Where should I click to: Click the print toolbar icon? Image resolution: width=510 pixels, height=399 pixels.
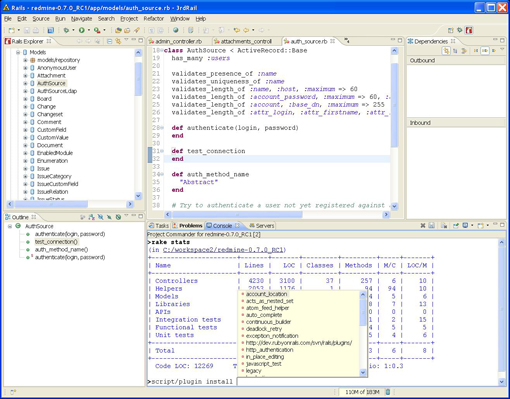pos(36,30)
